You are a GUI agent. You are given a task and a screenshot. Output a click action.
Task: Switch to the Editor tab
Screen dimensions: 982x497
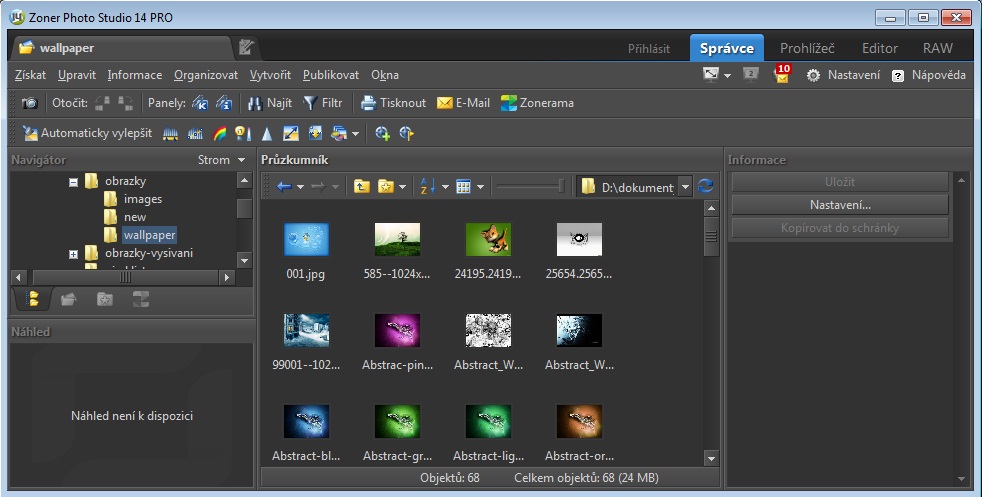click(879, 48)
